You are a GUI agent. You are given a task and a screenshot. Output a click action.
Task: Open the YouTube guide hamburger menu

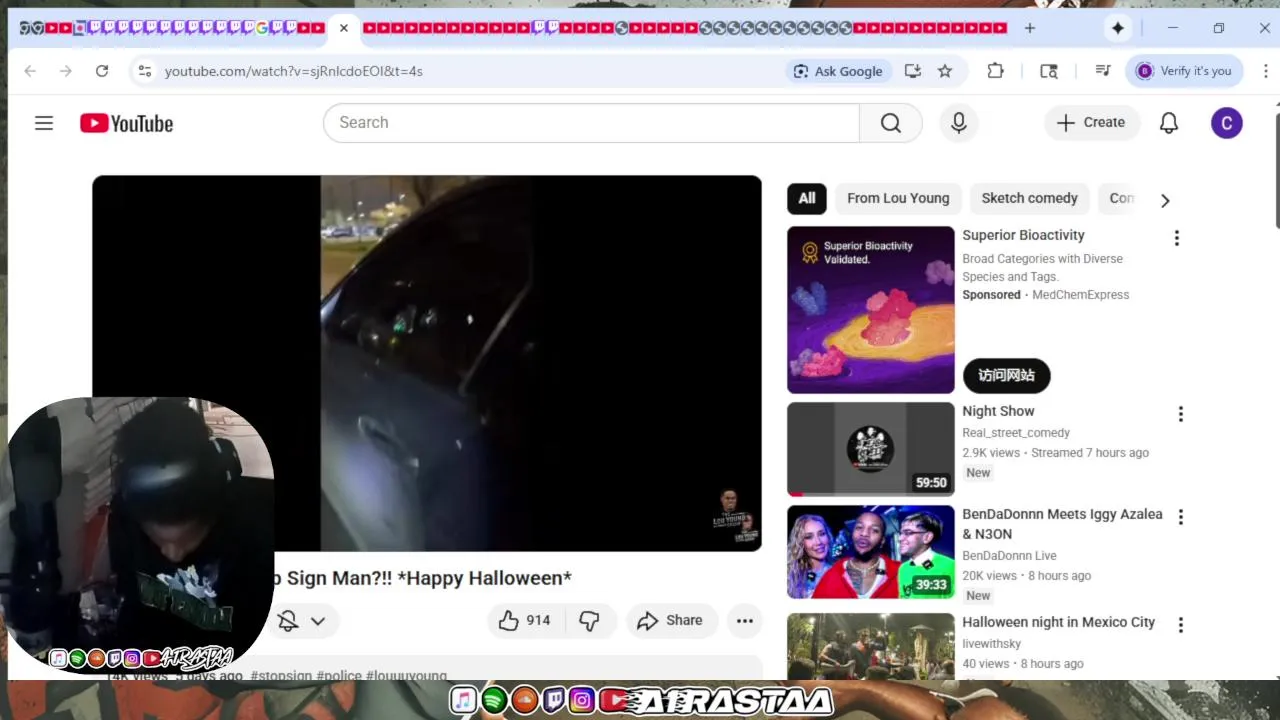point(44,123)
